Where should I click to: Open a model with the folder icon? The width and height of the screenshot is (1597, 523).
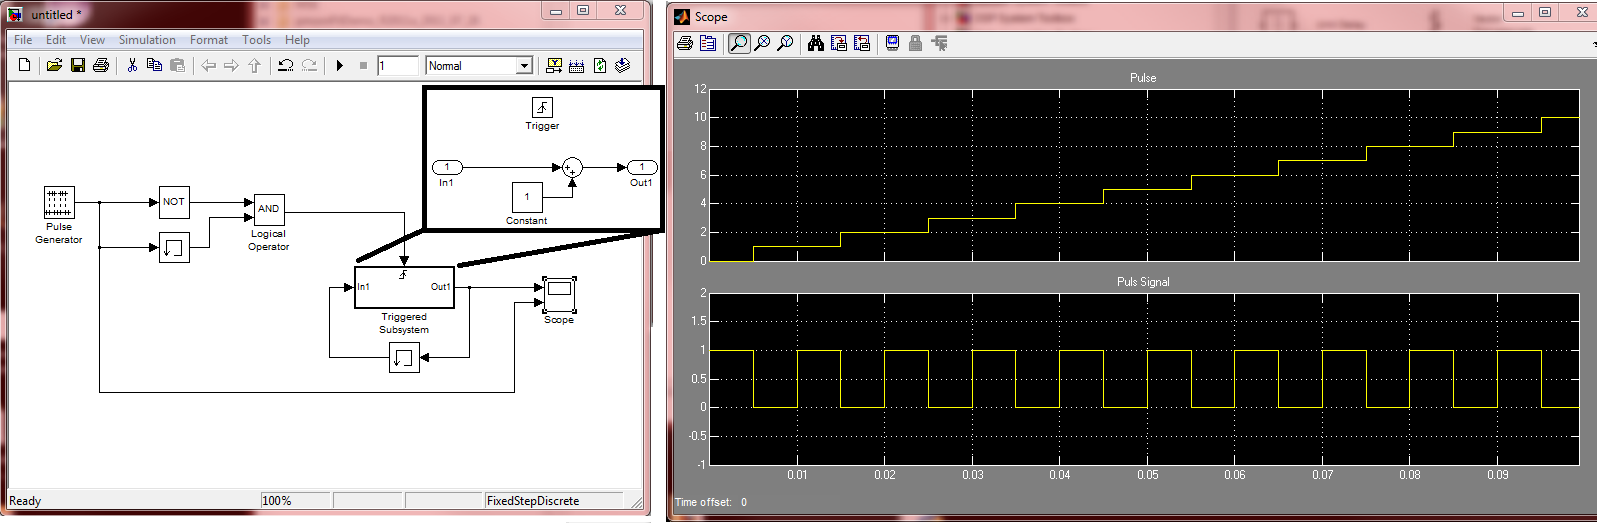click(54, 66)
